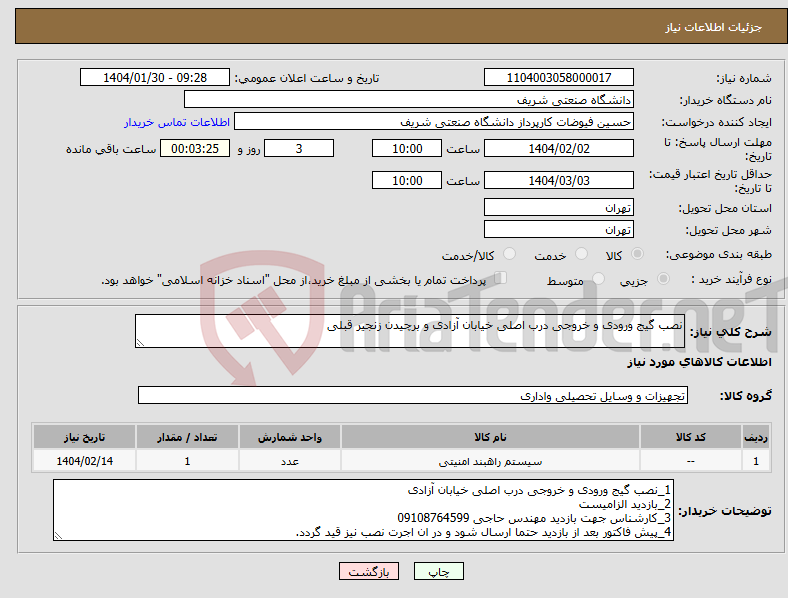Click the شهر محل تحویل field تهران
Viewport: 788px width, 598px height.
(559, 229)
